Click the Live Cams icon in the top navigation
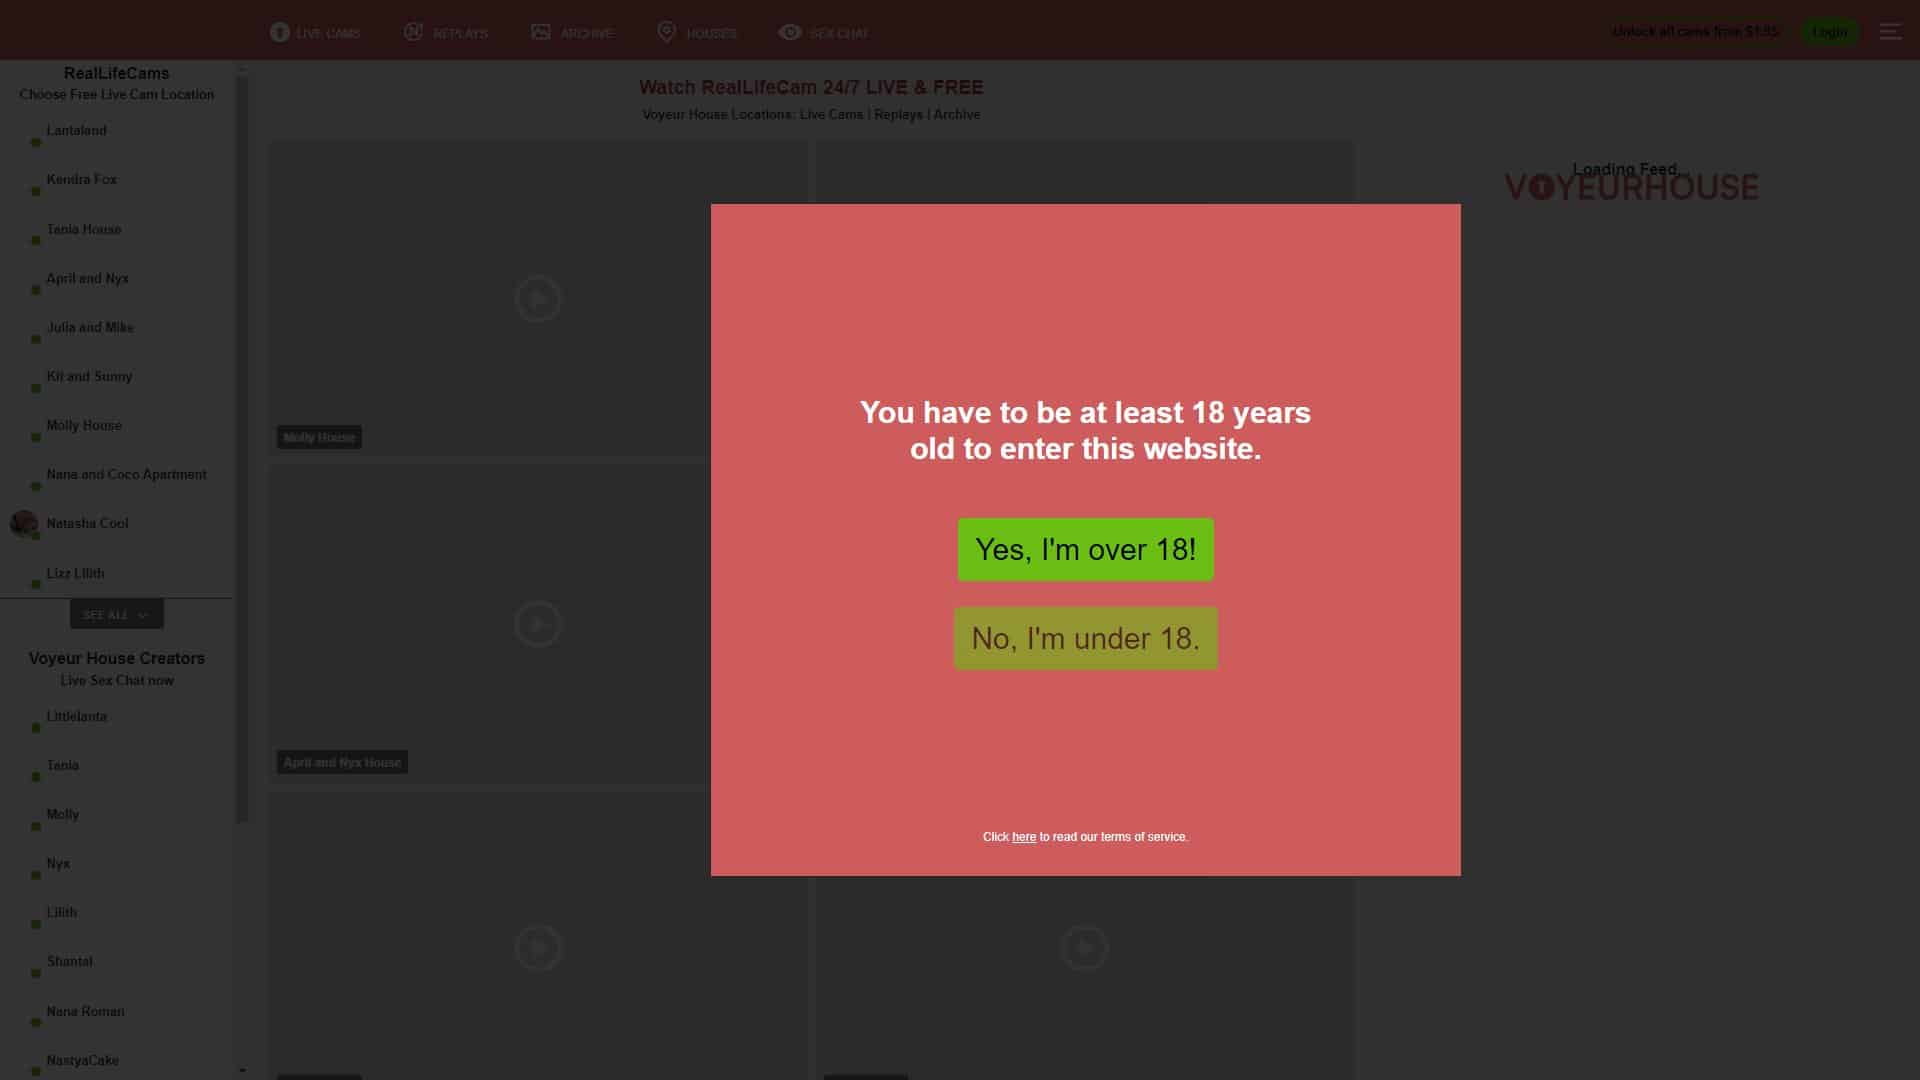 [x=279, y=32]
